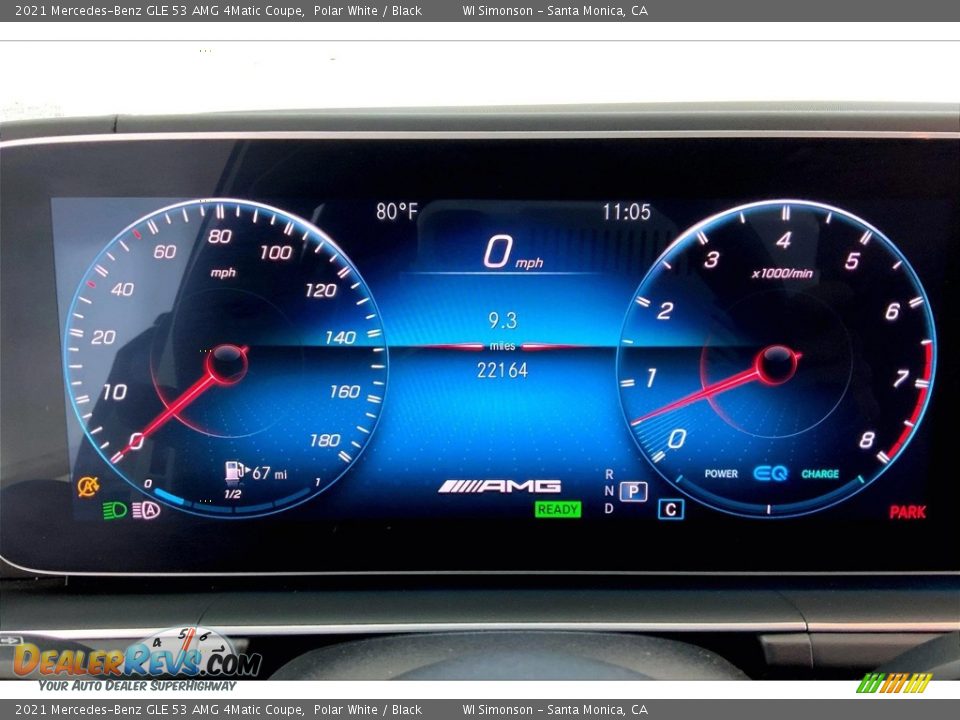
Task: Tap the 2 mark on tachometer
Action: (666, 310)
